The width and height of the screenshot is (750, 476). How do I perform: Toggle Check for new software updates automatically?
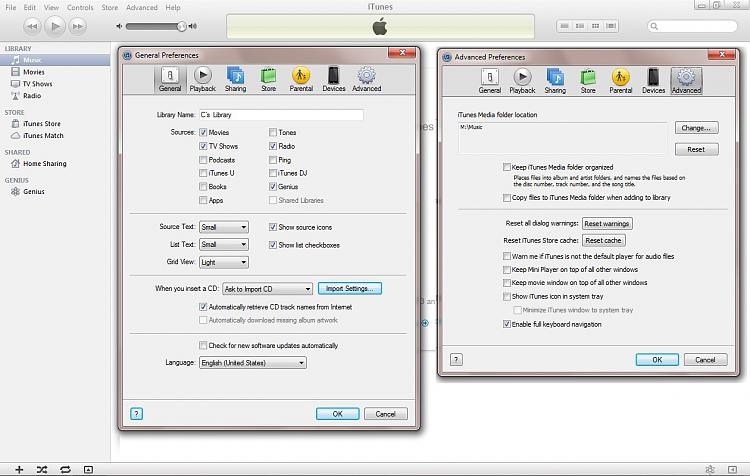coord(203,345)
